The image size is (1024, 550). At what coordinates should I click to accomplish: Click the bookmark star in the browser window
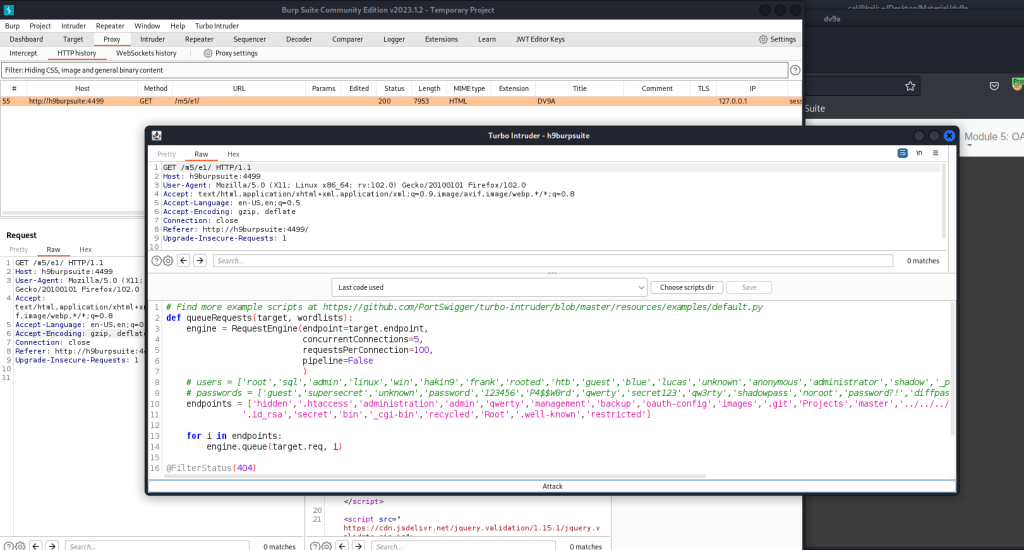(910, 86)
